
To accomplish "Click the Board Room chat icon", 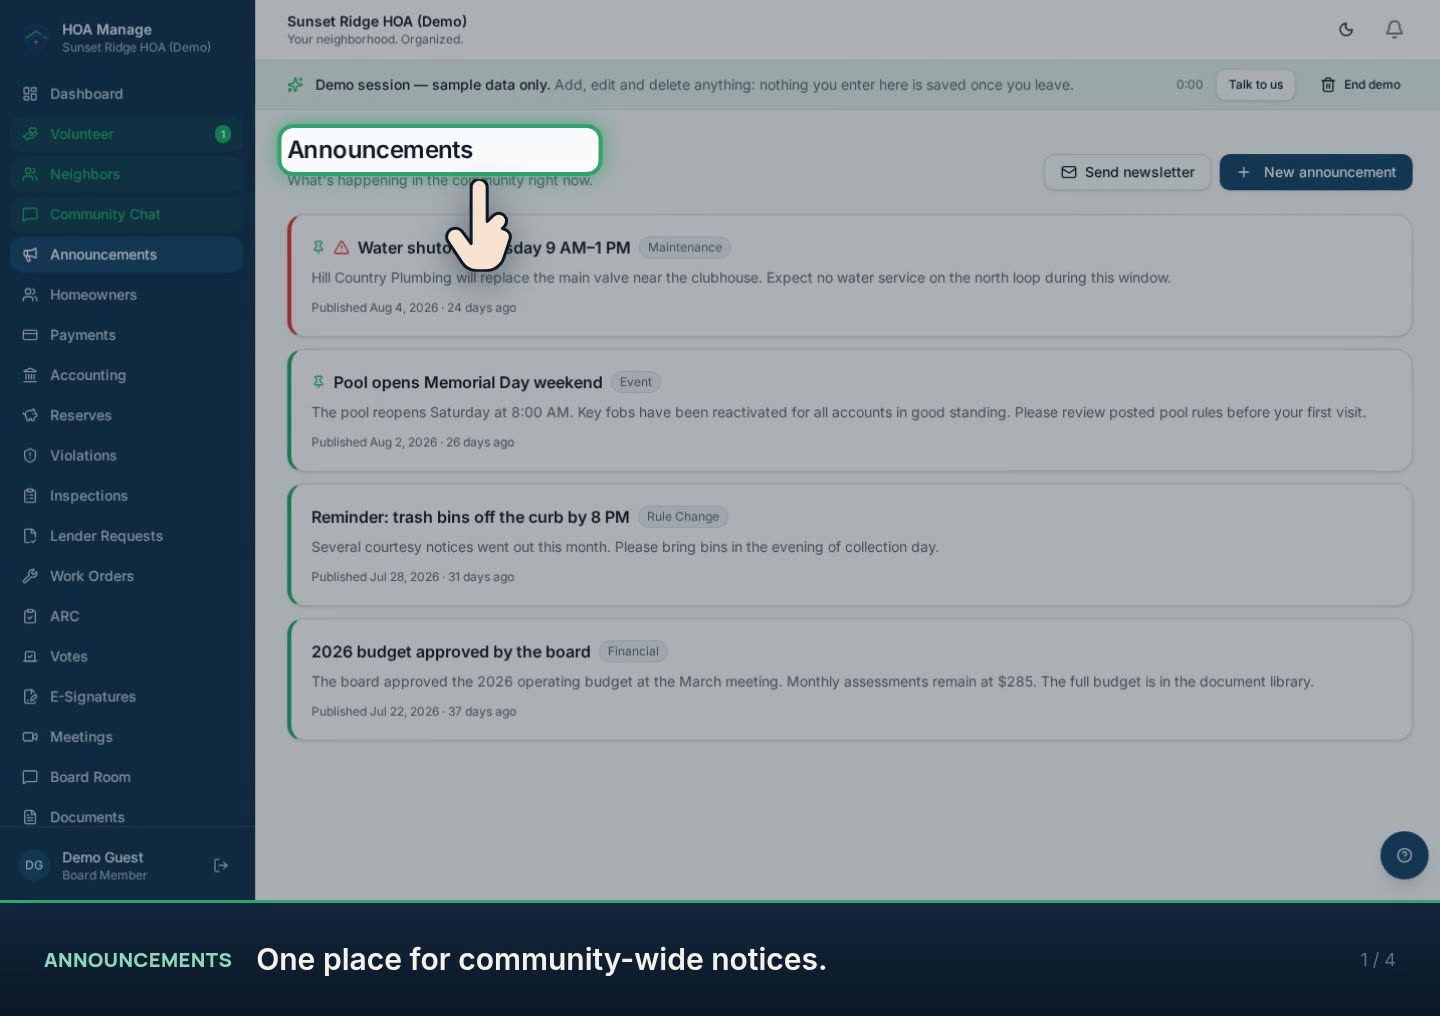I will point(30,777).
